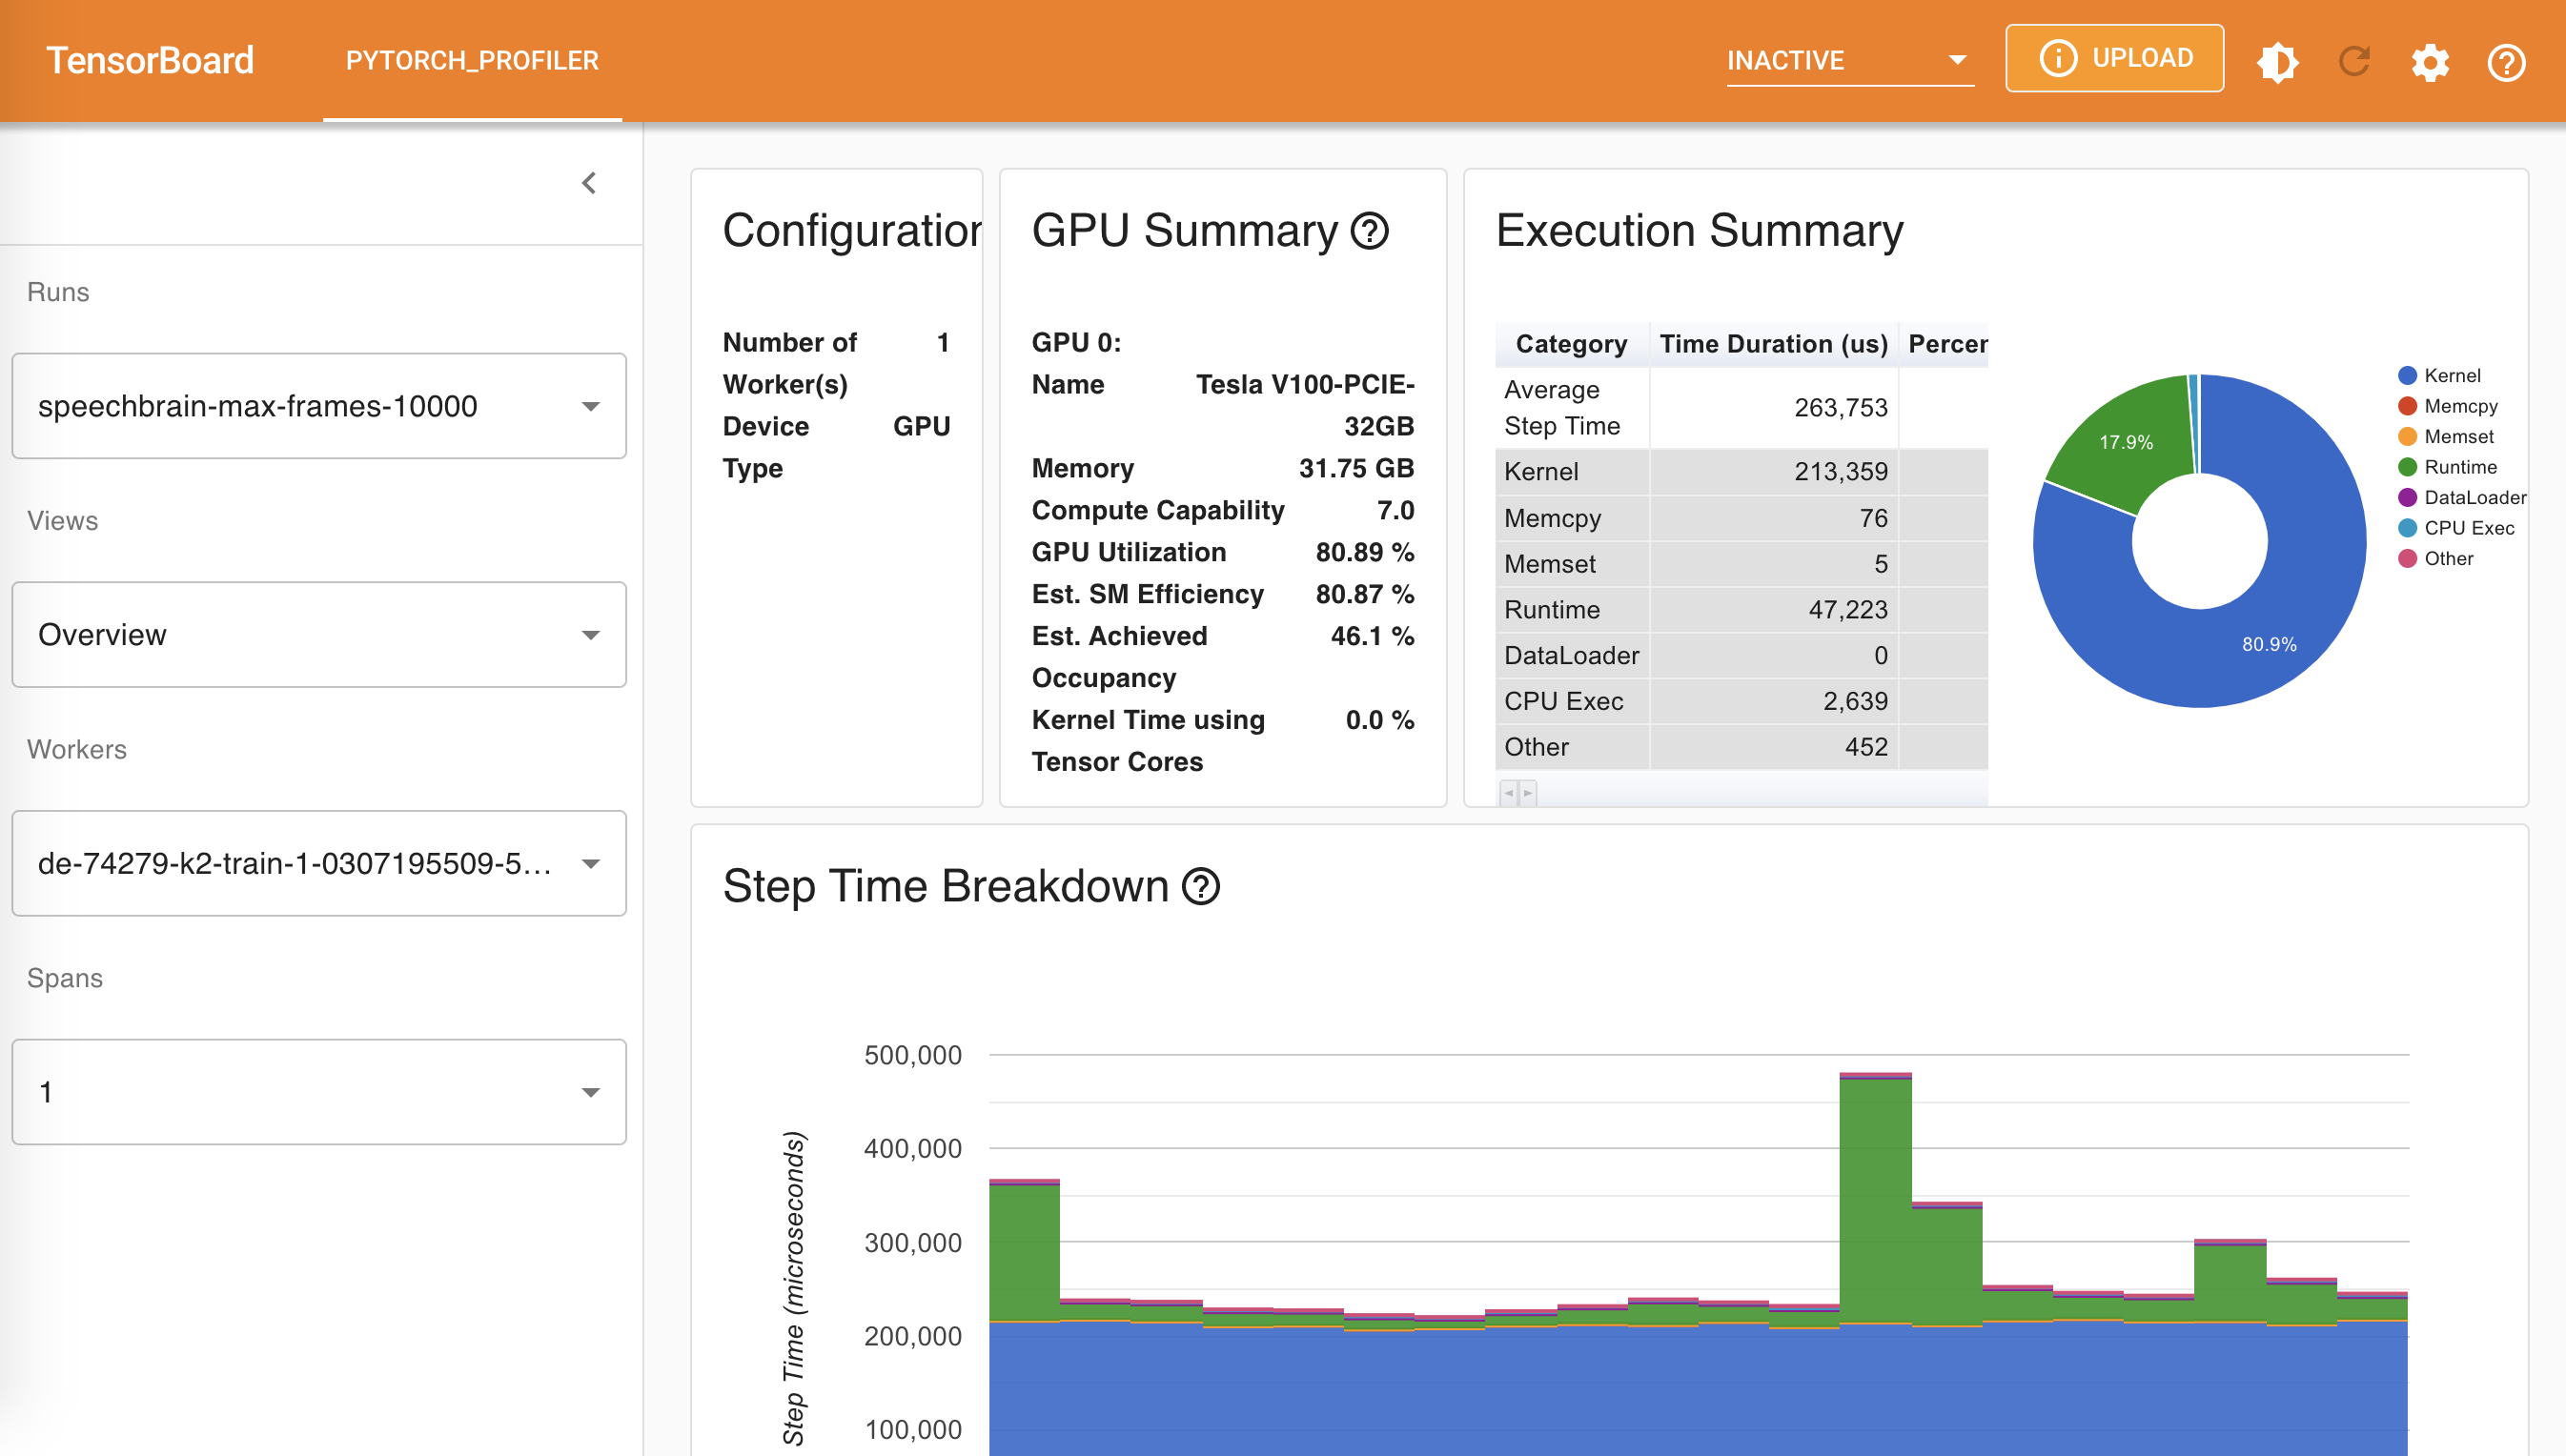Select the PYTORCH_PROFILER tab

(x=472, y=60)
